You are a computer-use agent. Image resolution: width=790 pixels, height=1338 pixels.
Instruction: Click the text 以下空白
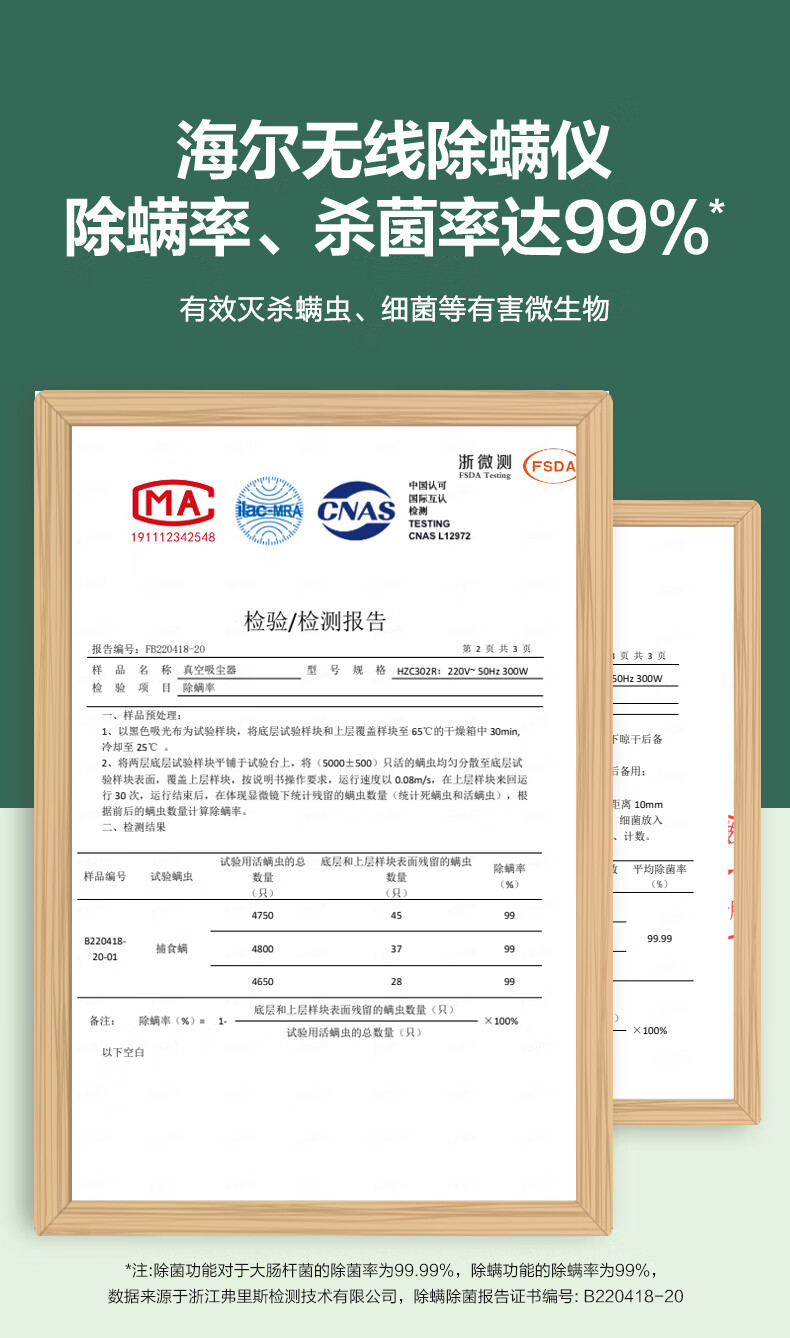coord(124,1053)
